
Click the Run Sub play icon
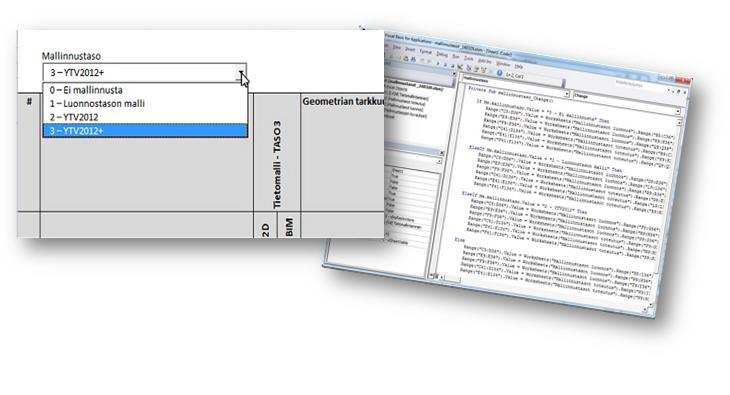438,63
